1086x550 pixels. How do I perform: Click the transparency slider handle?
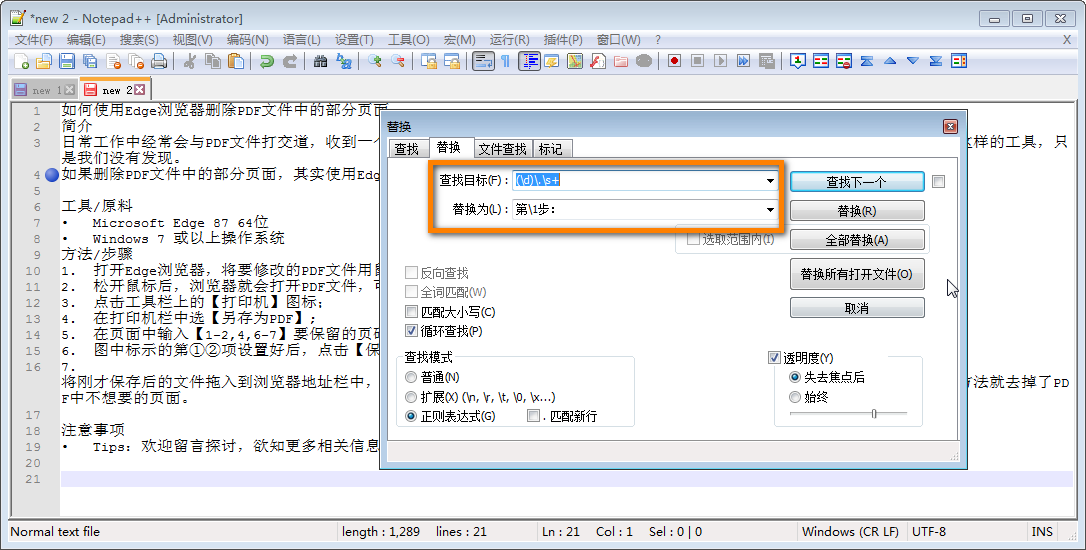(874, 414)
